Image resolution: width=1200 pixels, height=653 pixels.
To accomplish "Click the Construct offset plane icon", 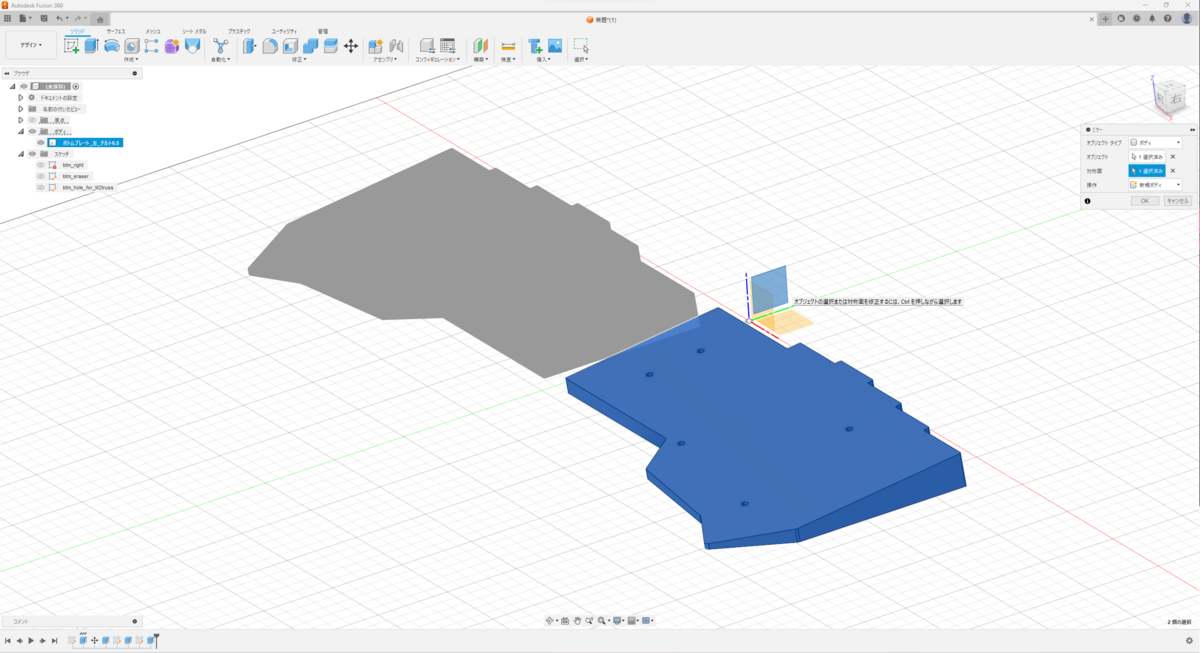I will coord(480,46).
